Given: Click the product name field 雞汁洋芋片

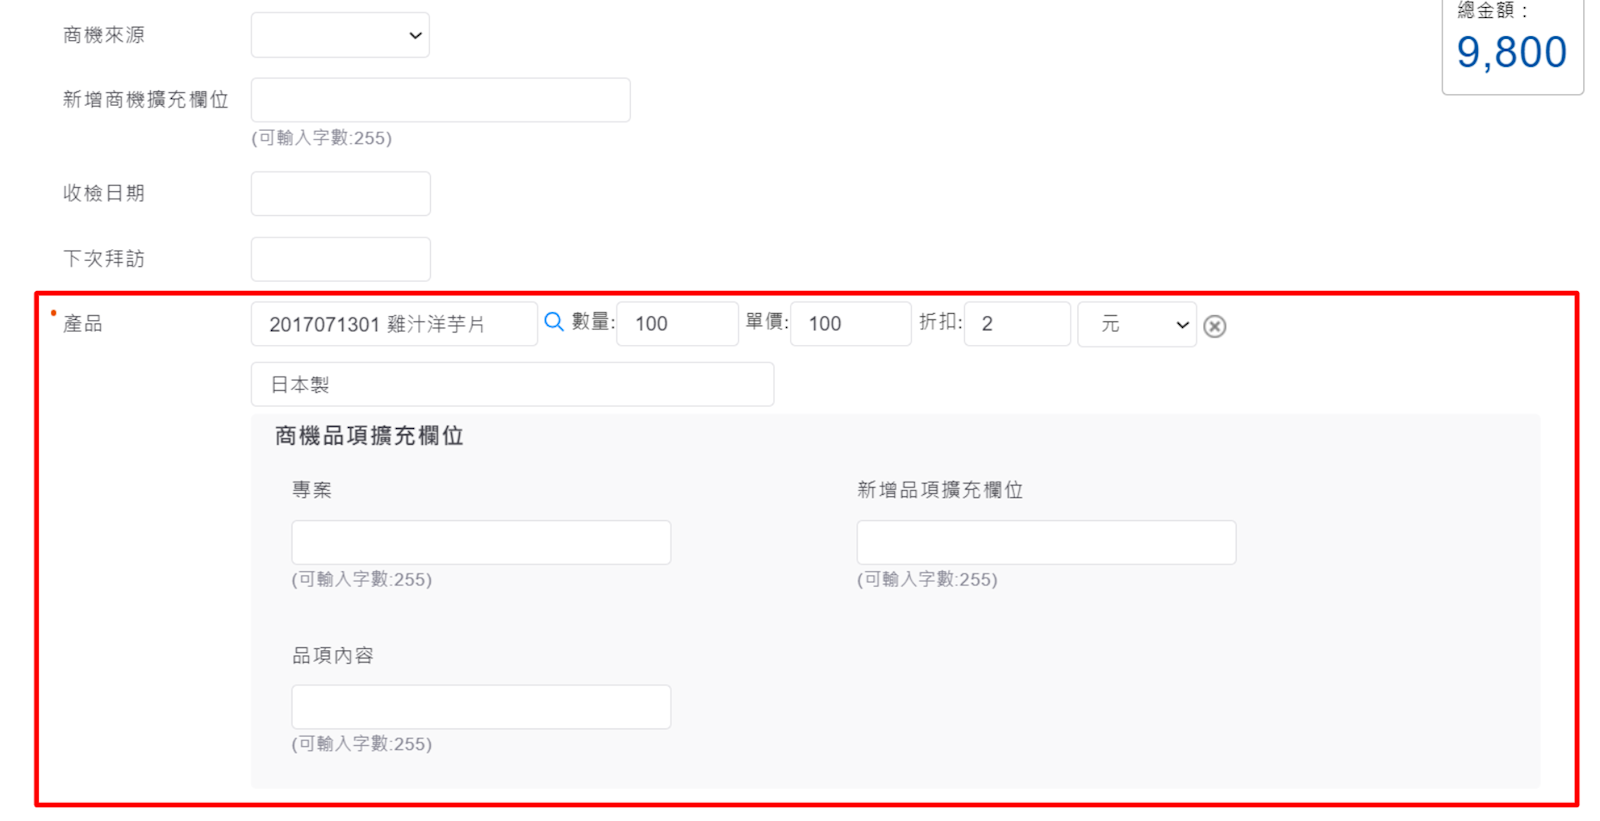Looking at the screenshot, I should (x=394, y=324).
